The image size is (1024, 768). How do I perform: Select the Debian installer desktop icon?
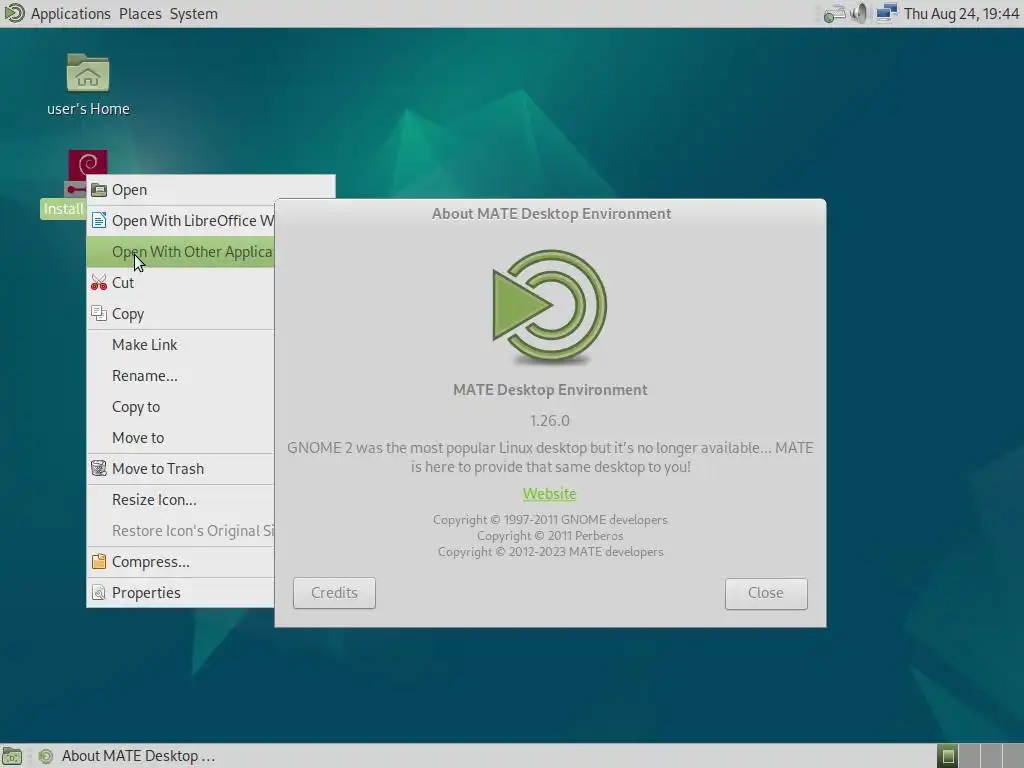(x=88, y=167)
